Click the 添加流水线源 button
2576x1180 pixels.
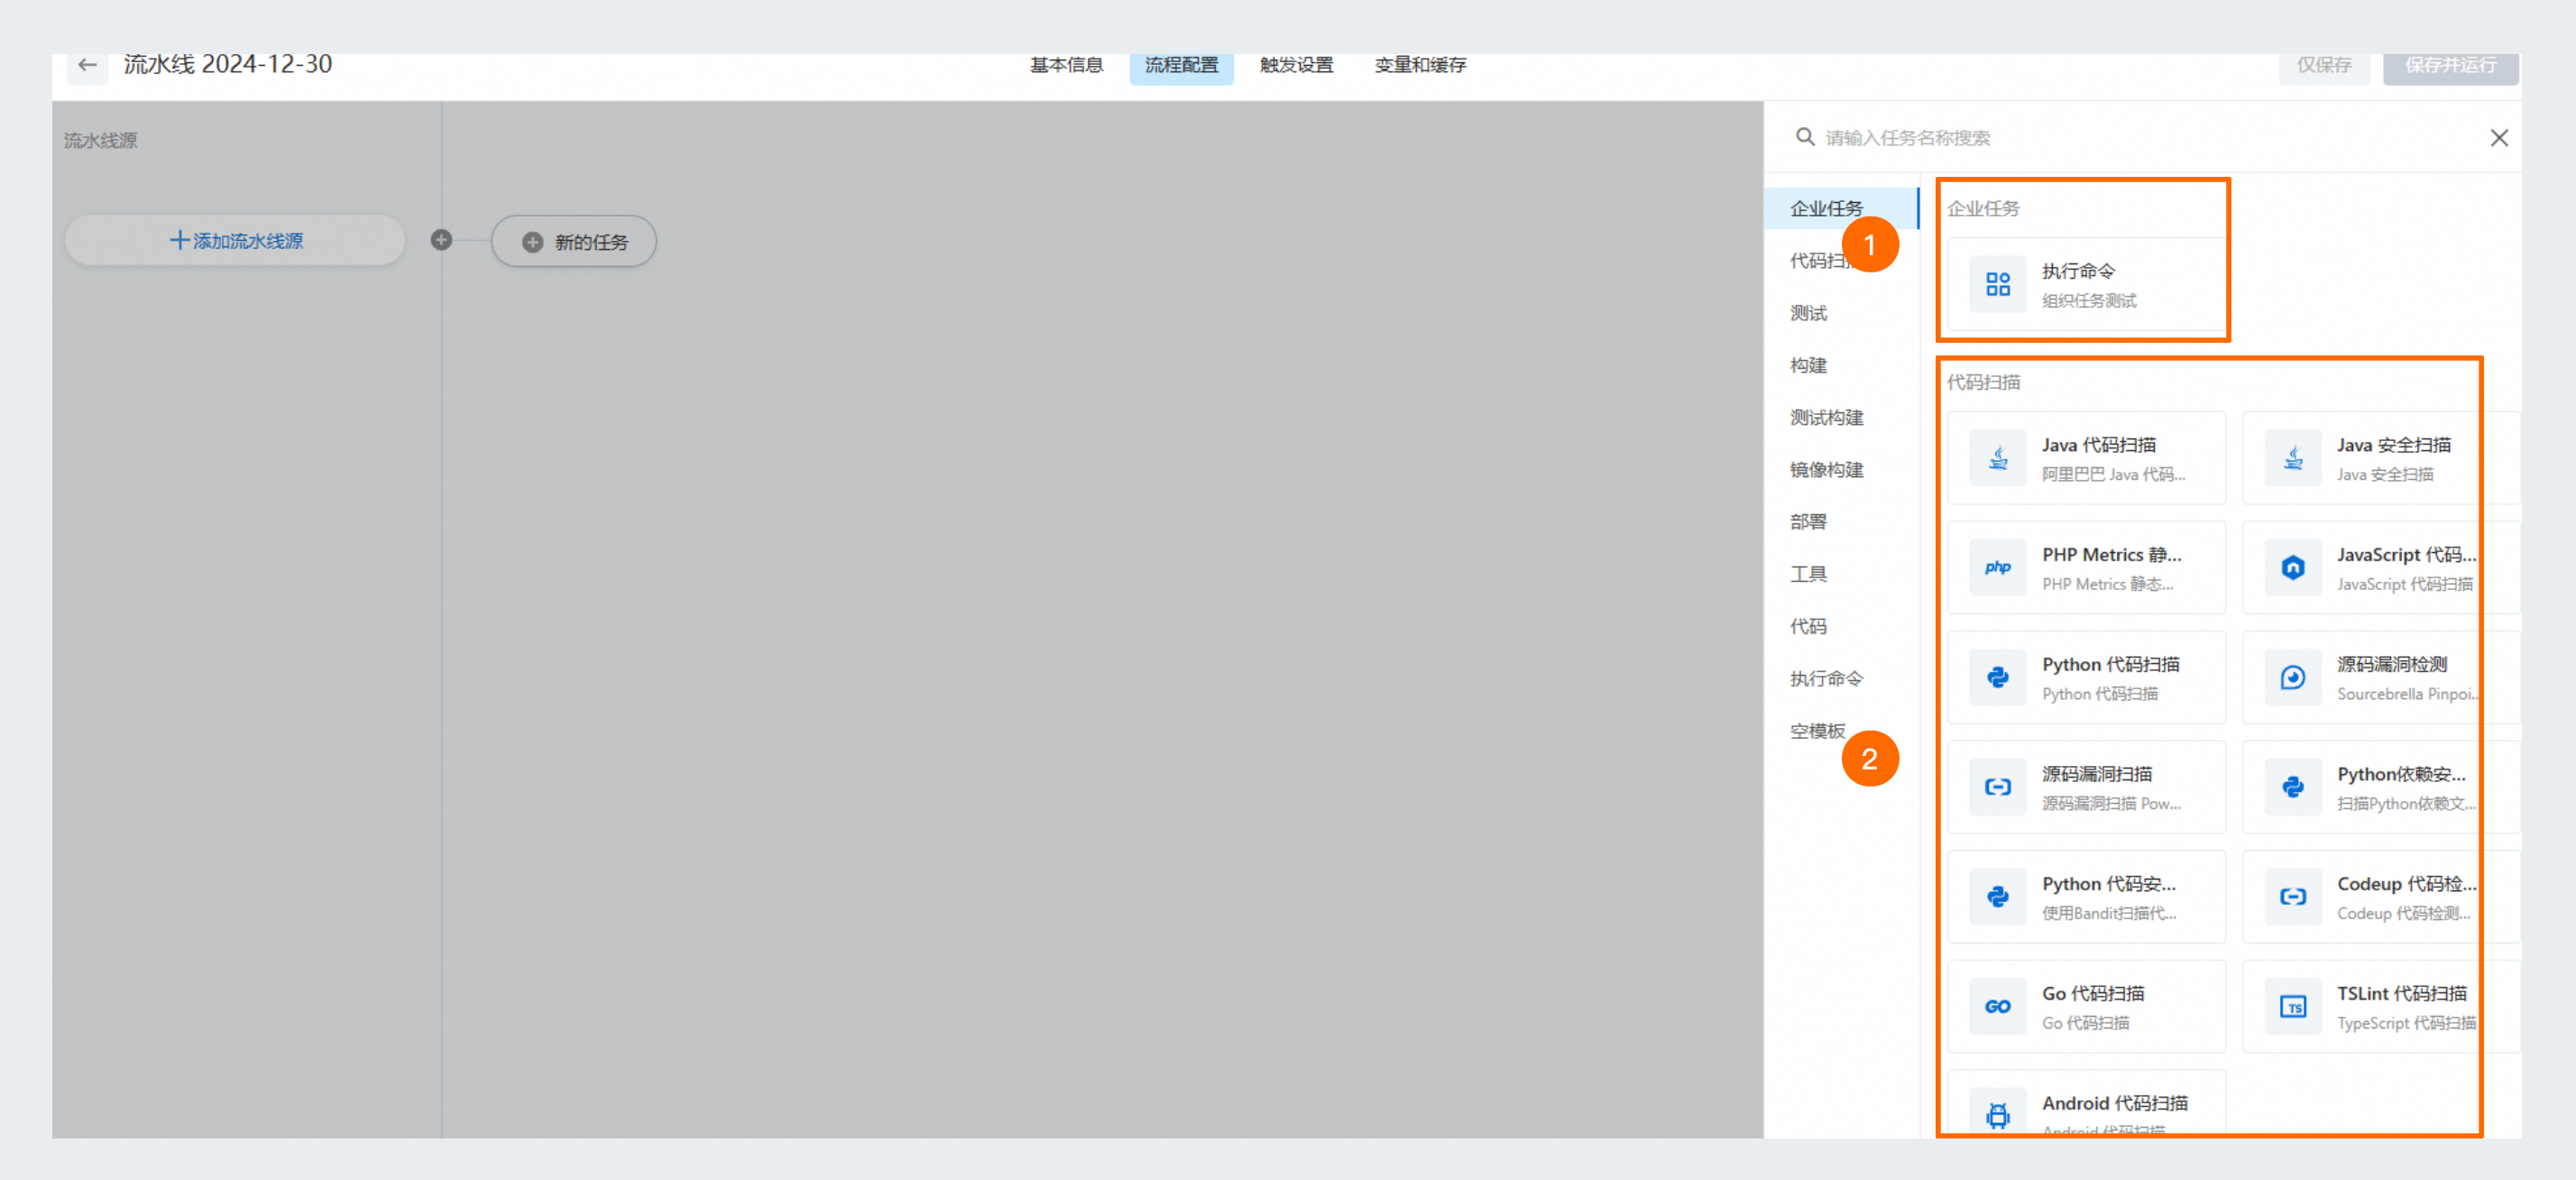tap(234, 240)
